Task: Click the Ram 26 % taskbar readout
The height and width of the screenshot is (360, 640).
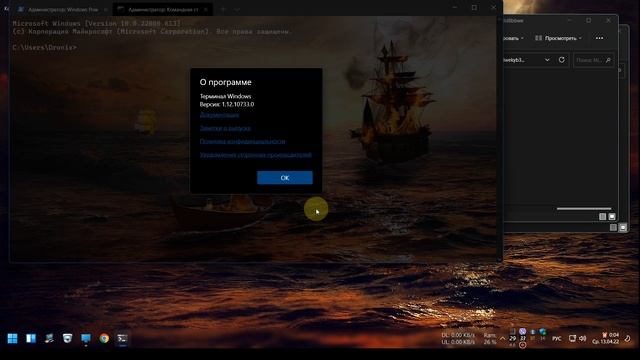Action: tap(490, 338)
